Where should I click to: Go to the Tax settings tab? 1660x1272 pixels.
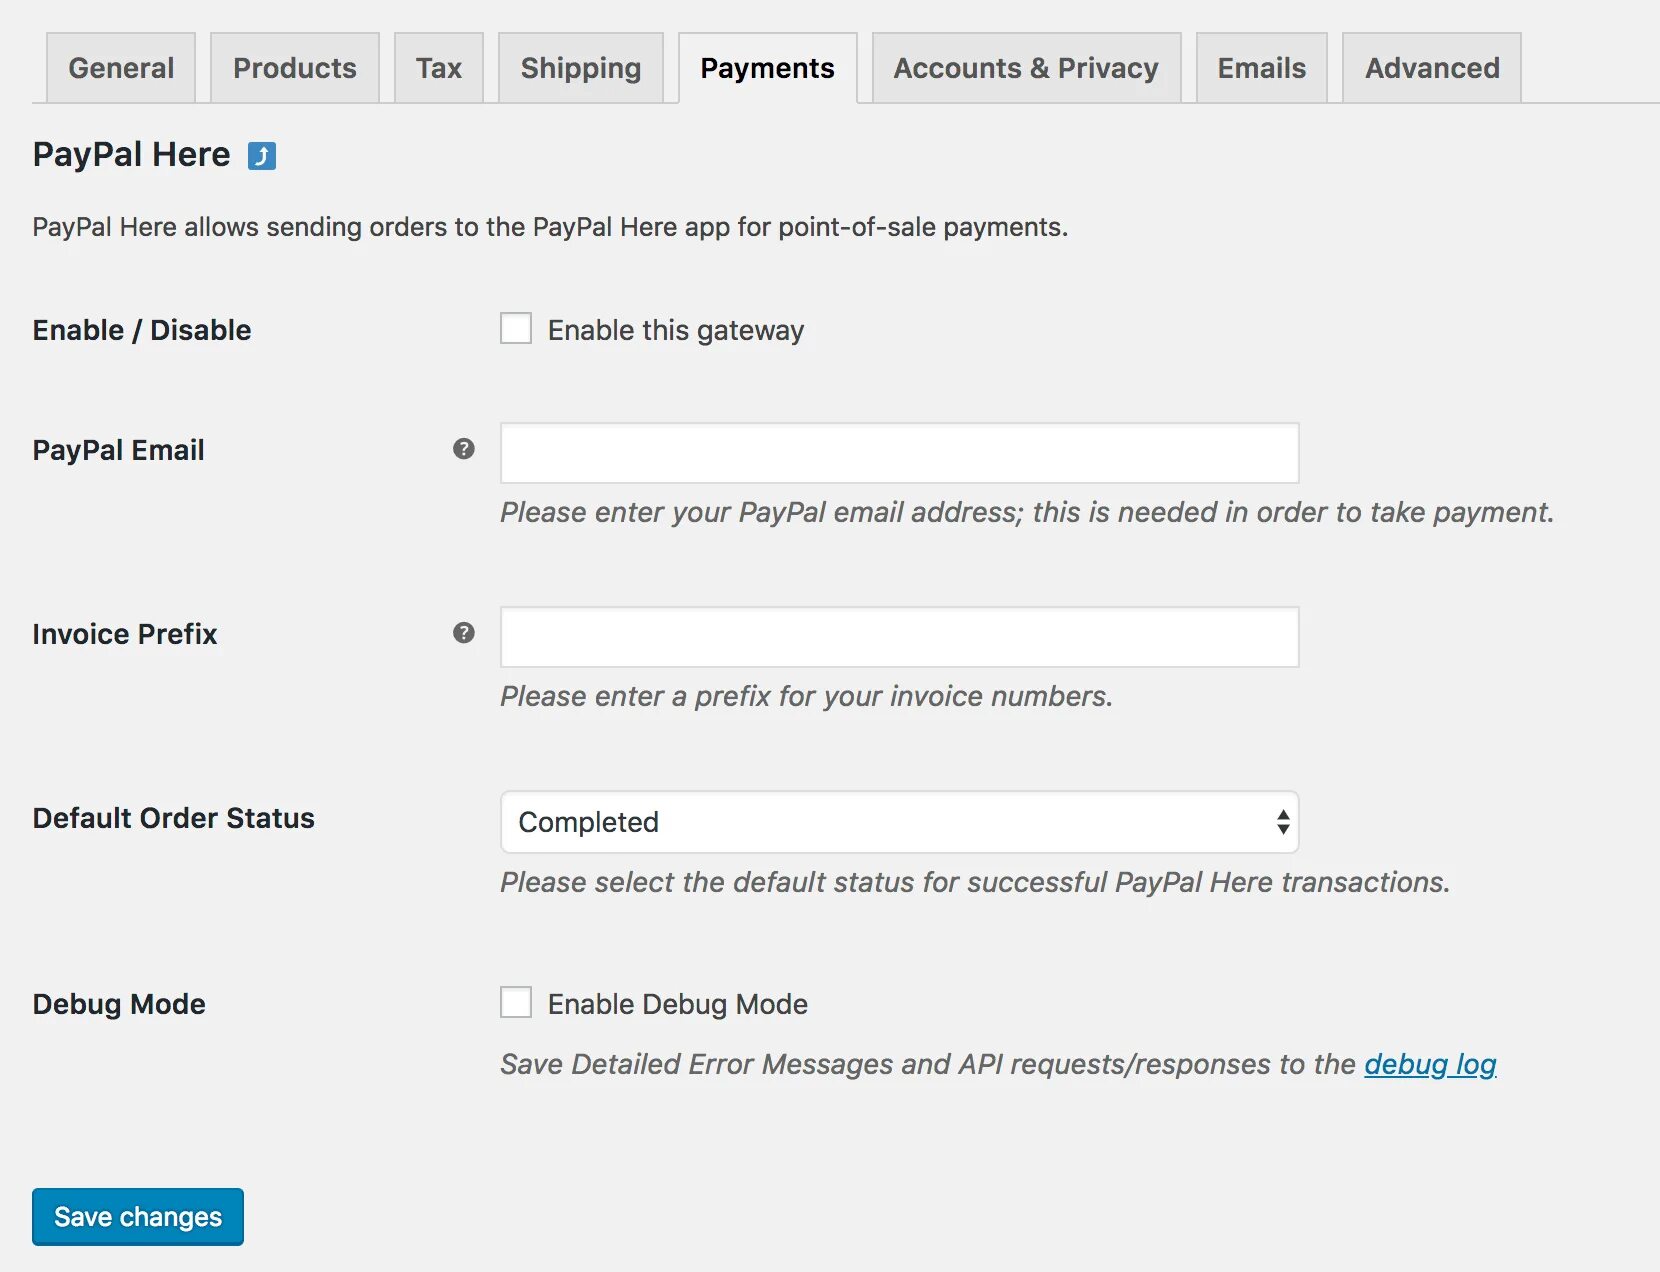439,68
